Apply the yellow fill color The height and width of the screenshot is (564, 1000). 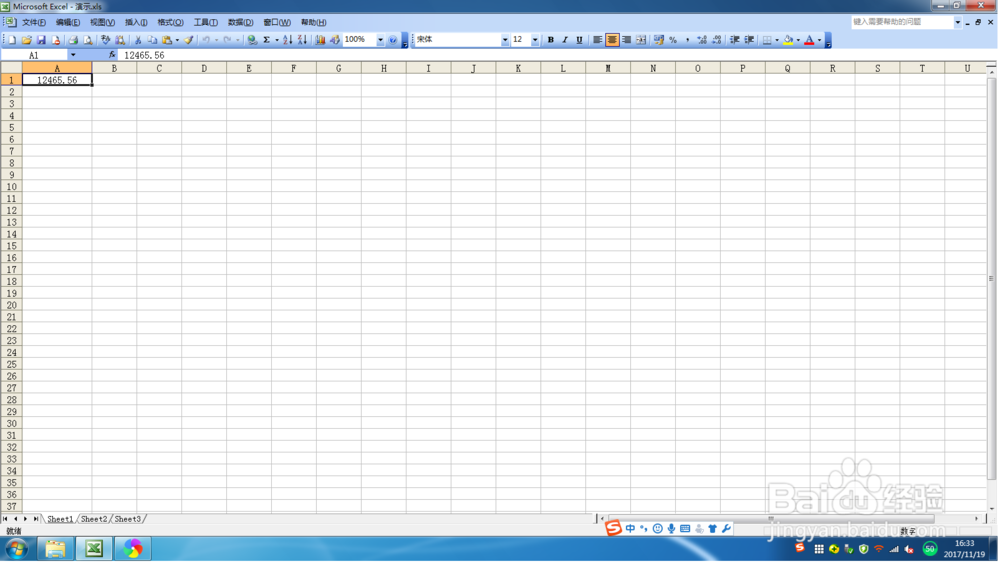(789, 40)
